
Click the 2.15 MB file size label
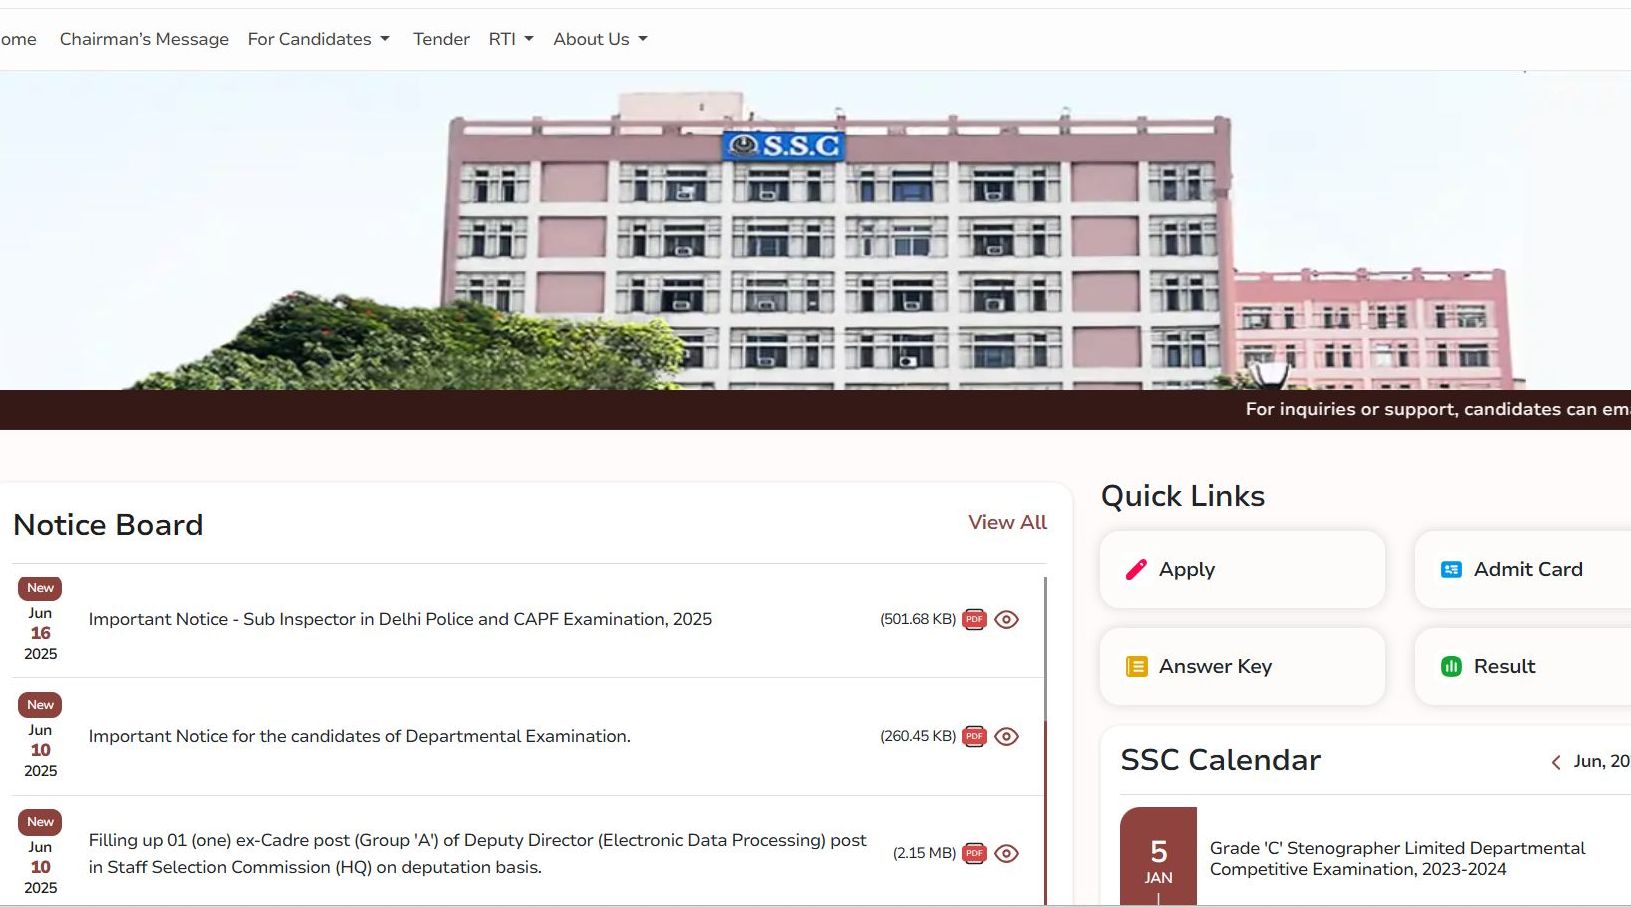pos(924,853)
